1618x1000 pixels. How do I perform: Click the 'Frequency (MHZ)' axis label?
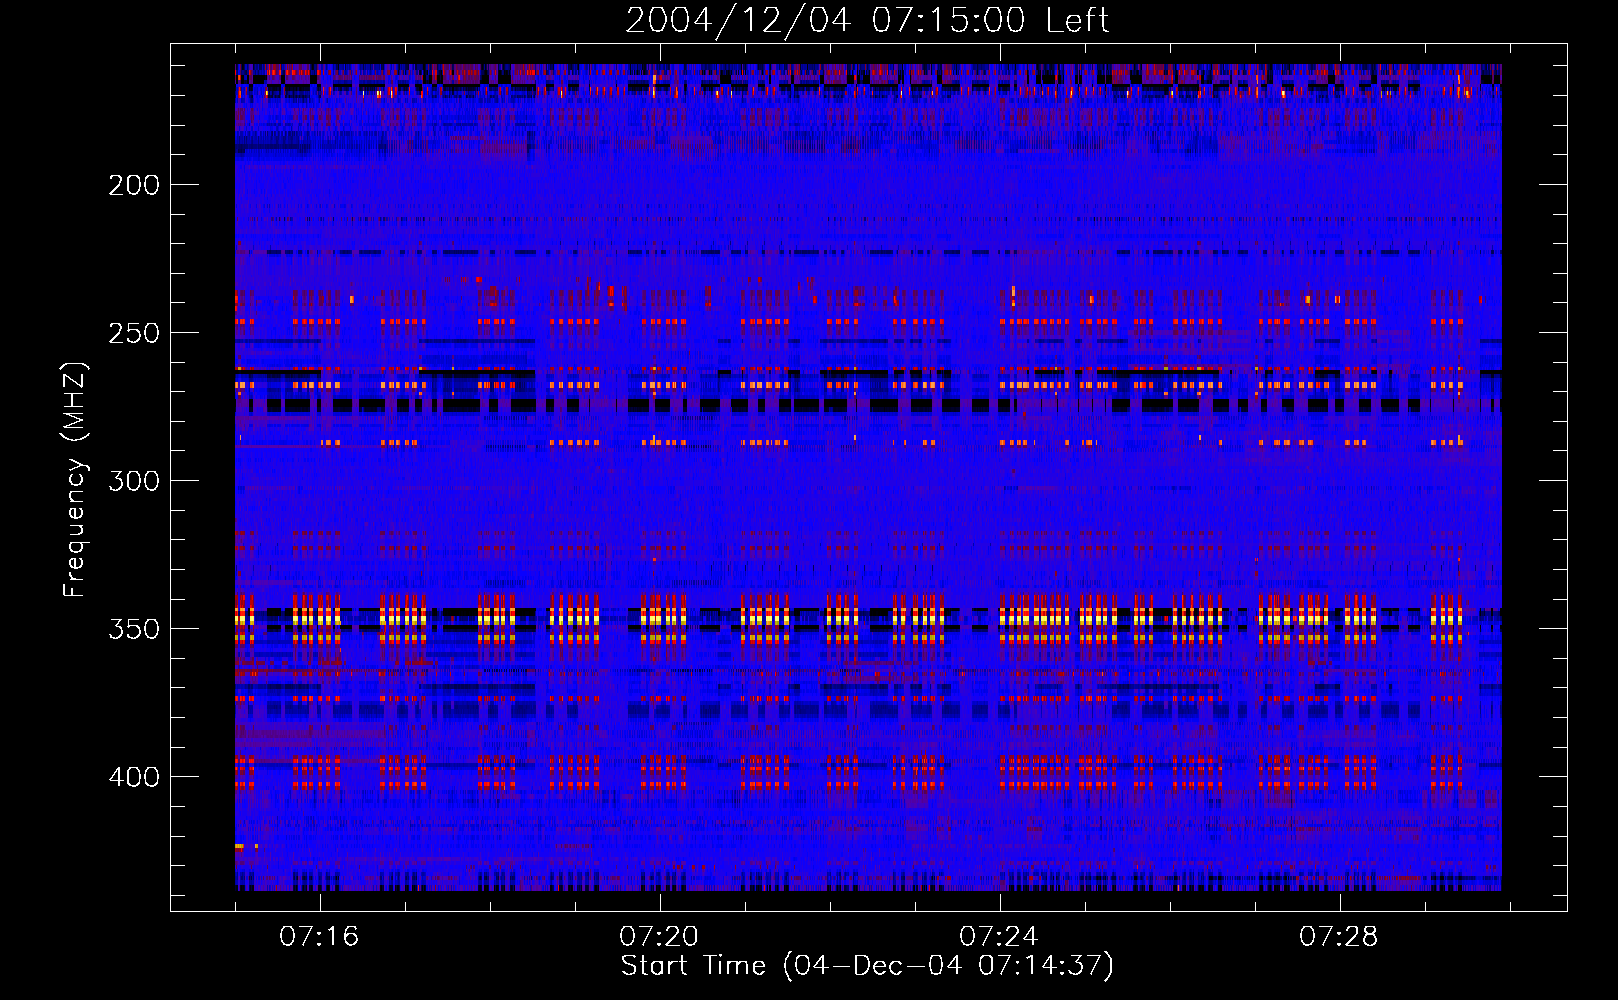click(x=75, y=479)
